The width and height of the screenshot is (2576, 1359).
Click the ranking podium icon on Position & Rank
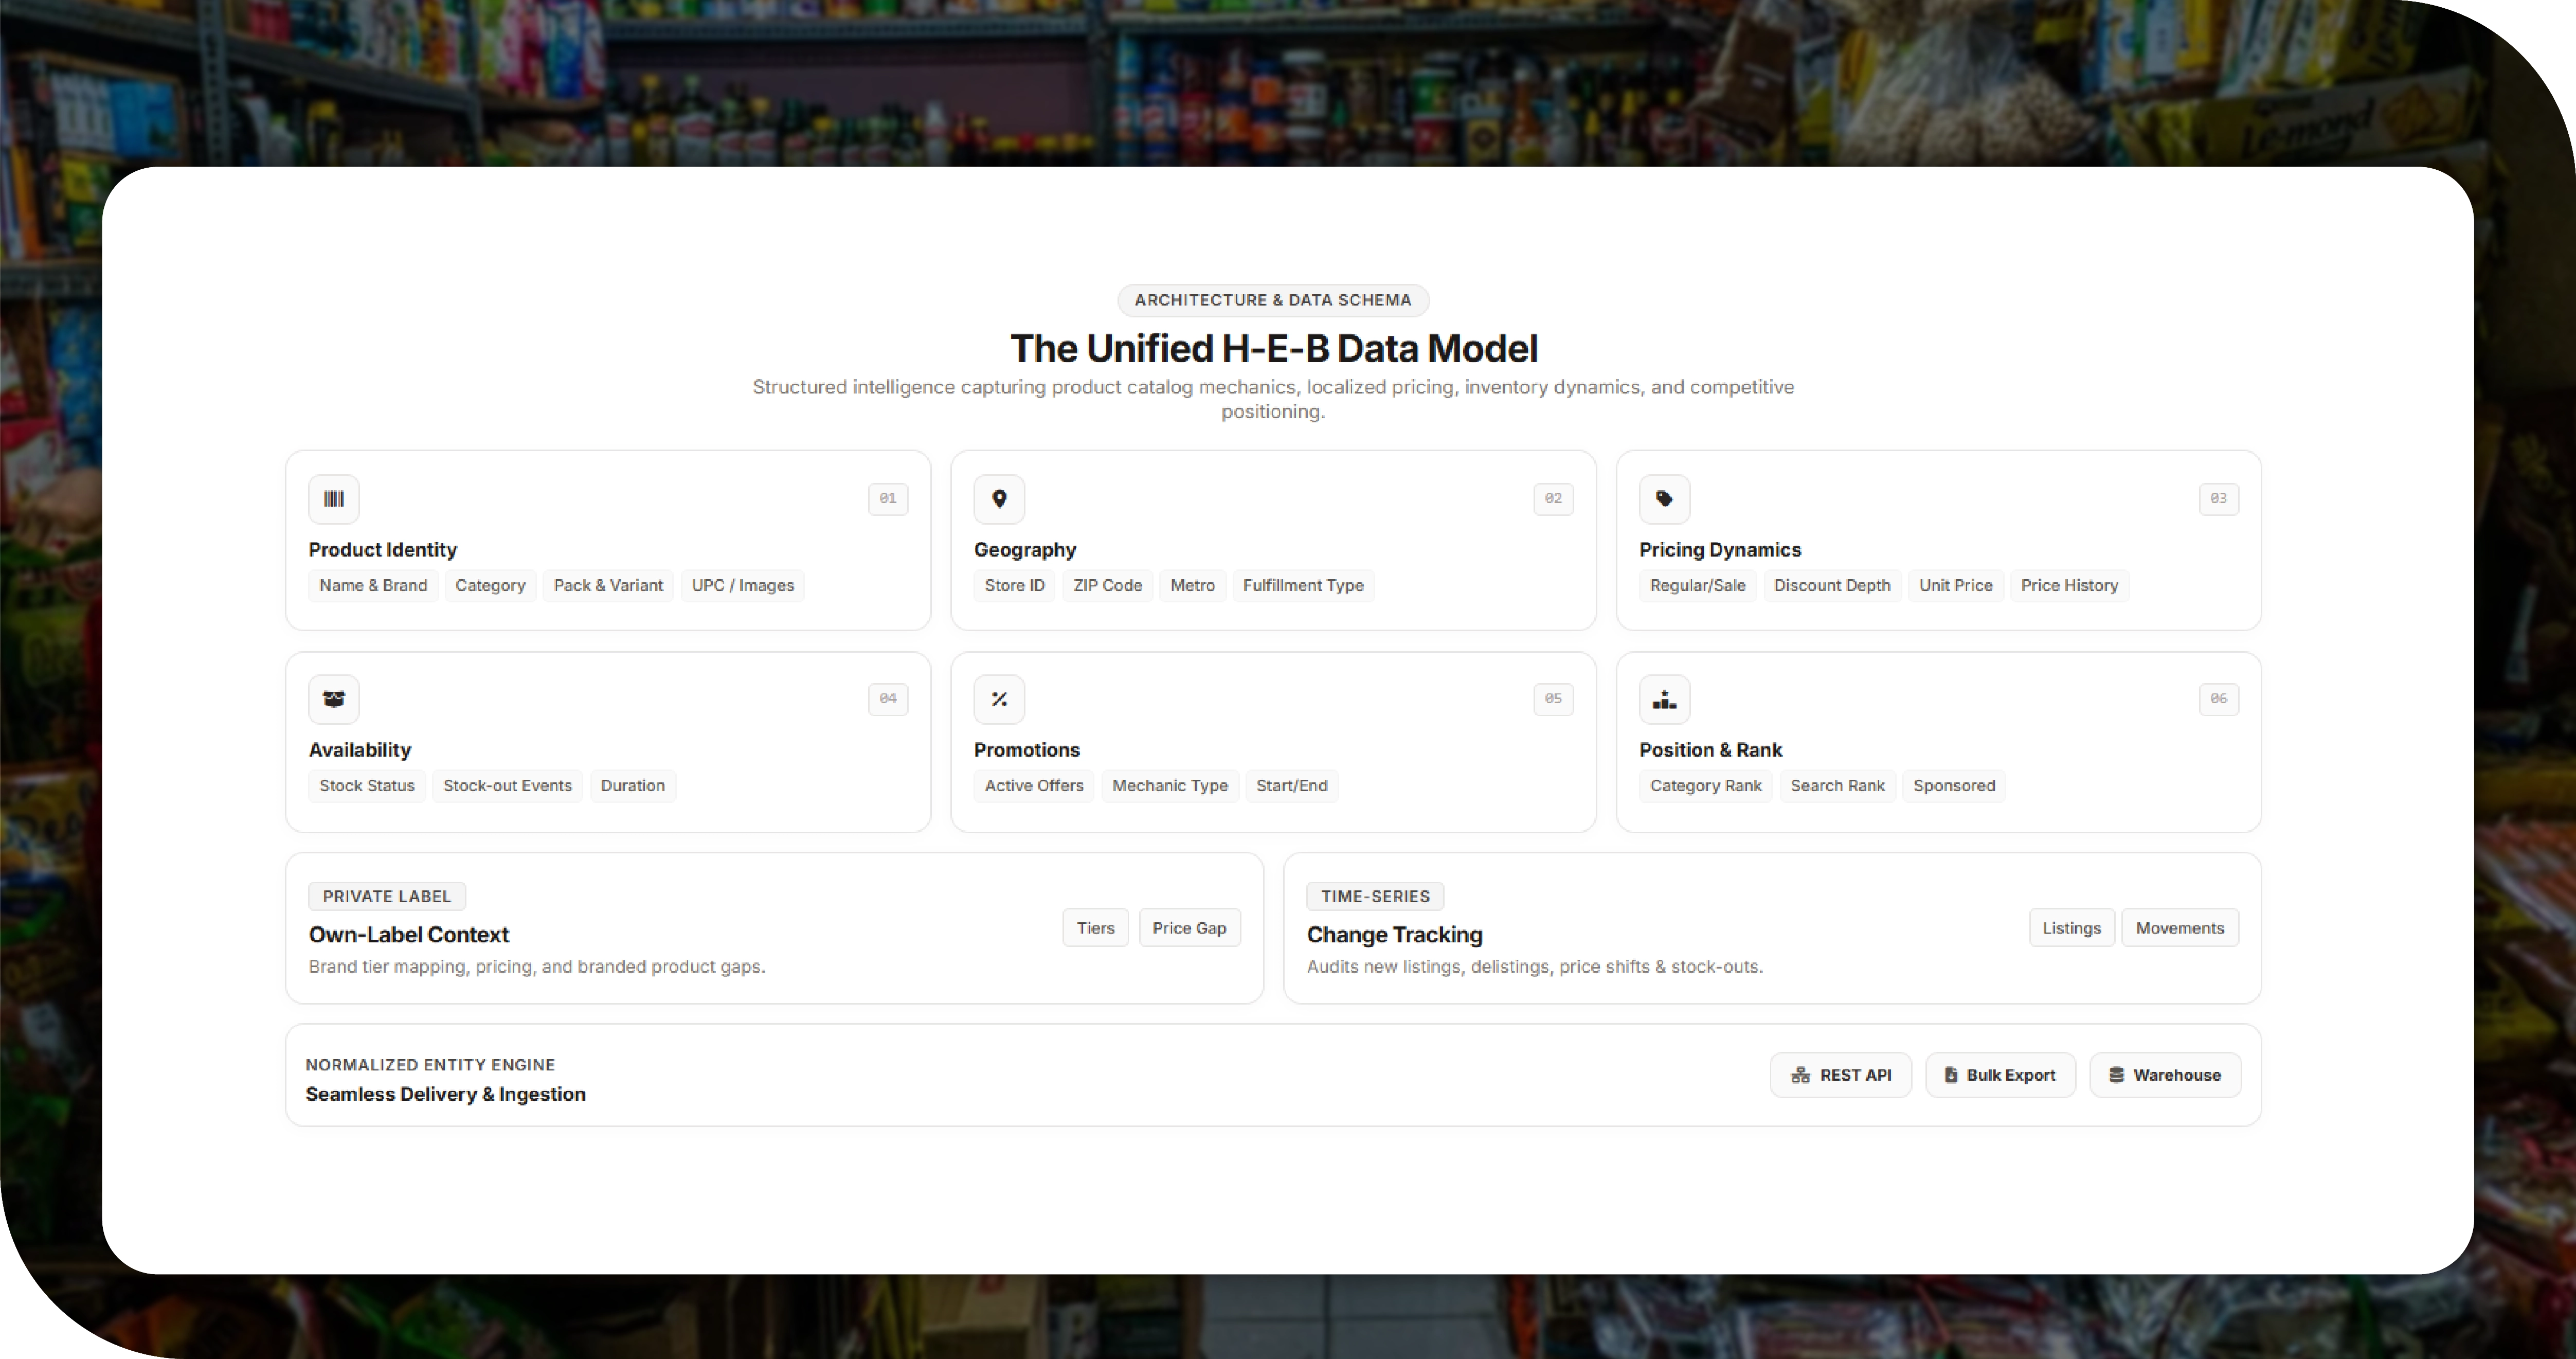(x=1665, y=699)
